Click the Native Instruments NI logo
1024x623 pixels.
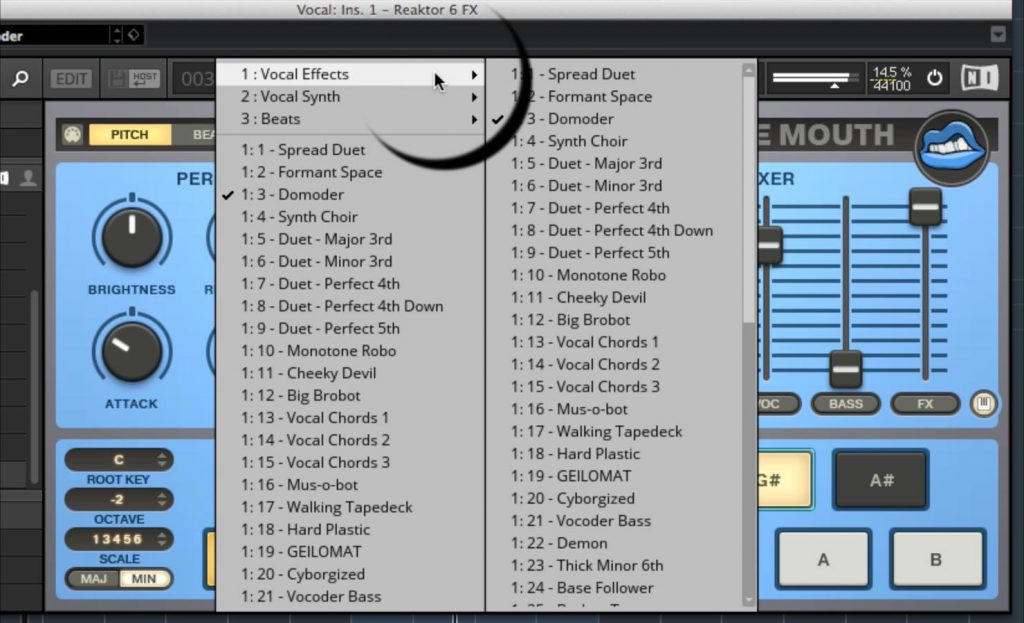click(x=979, y=78)
